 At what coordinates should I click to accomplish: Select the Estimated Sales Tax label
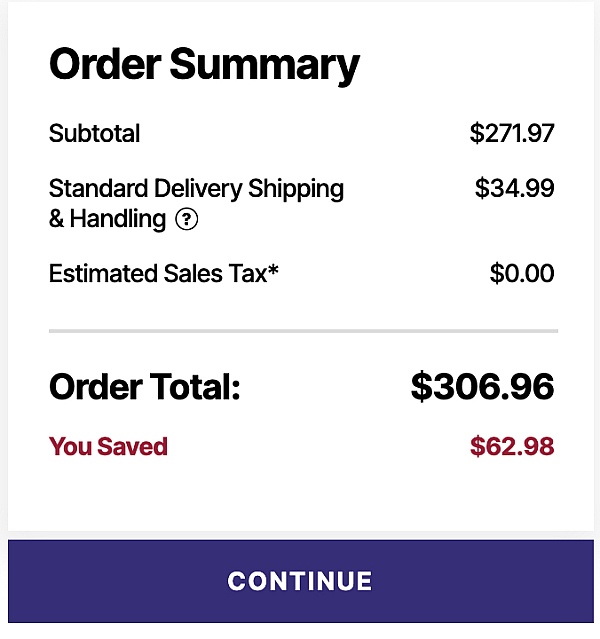coord(155,274)
